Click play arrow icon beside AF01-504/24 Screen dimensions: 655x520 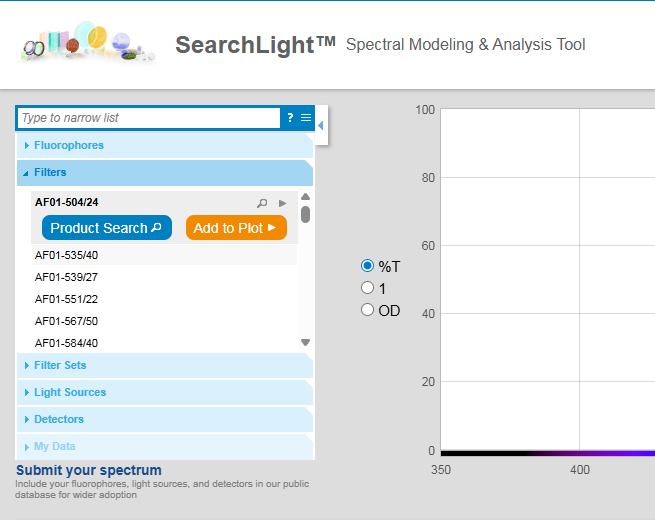[283, 203]
